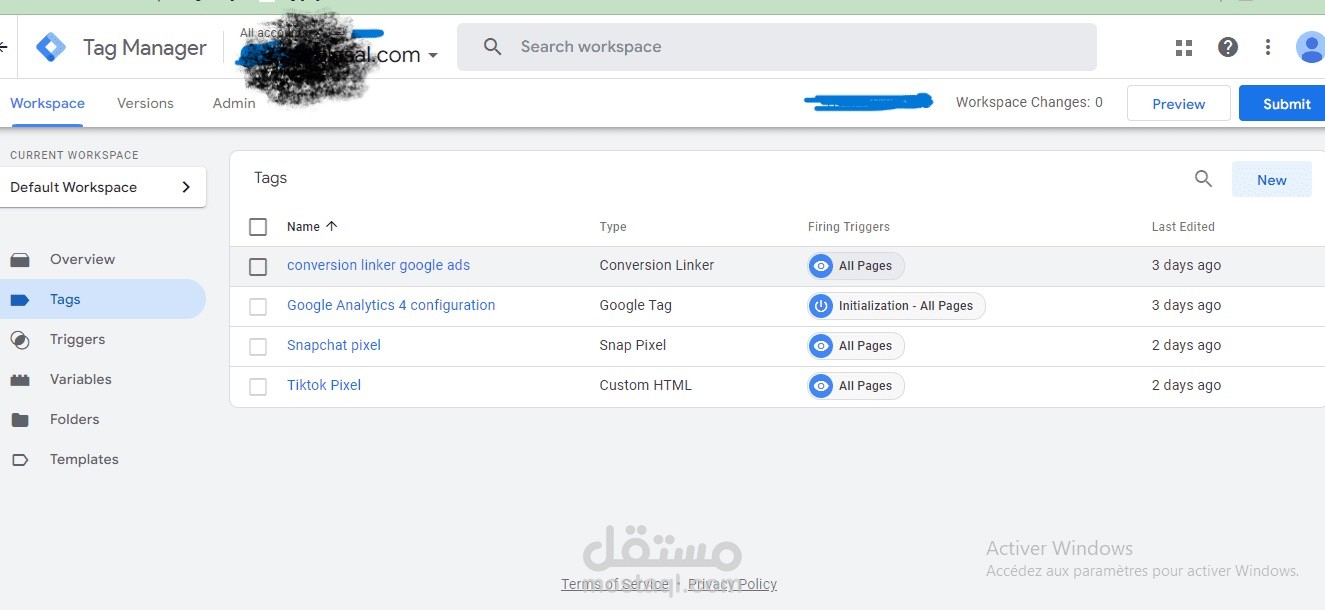Click the Tag Manager logo icon
The image size is (1325, 610).
pyautogui.click(x=51, y=47)
